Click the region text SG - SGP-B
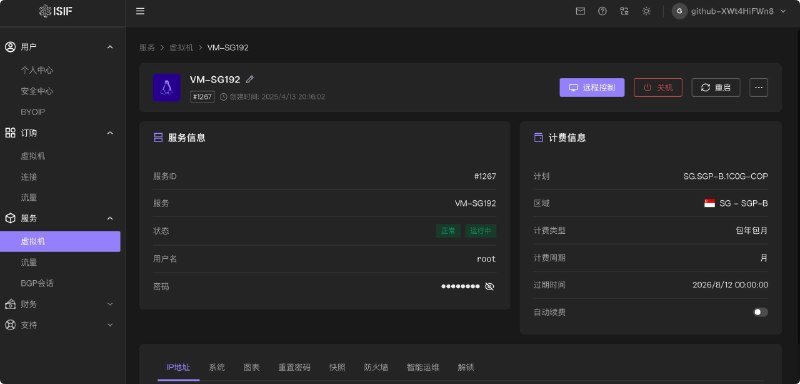This screenshot has width=800, height=384. point(743,203)
